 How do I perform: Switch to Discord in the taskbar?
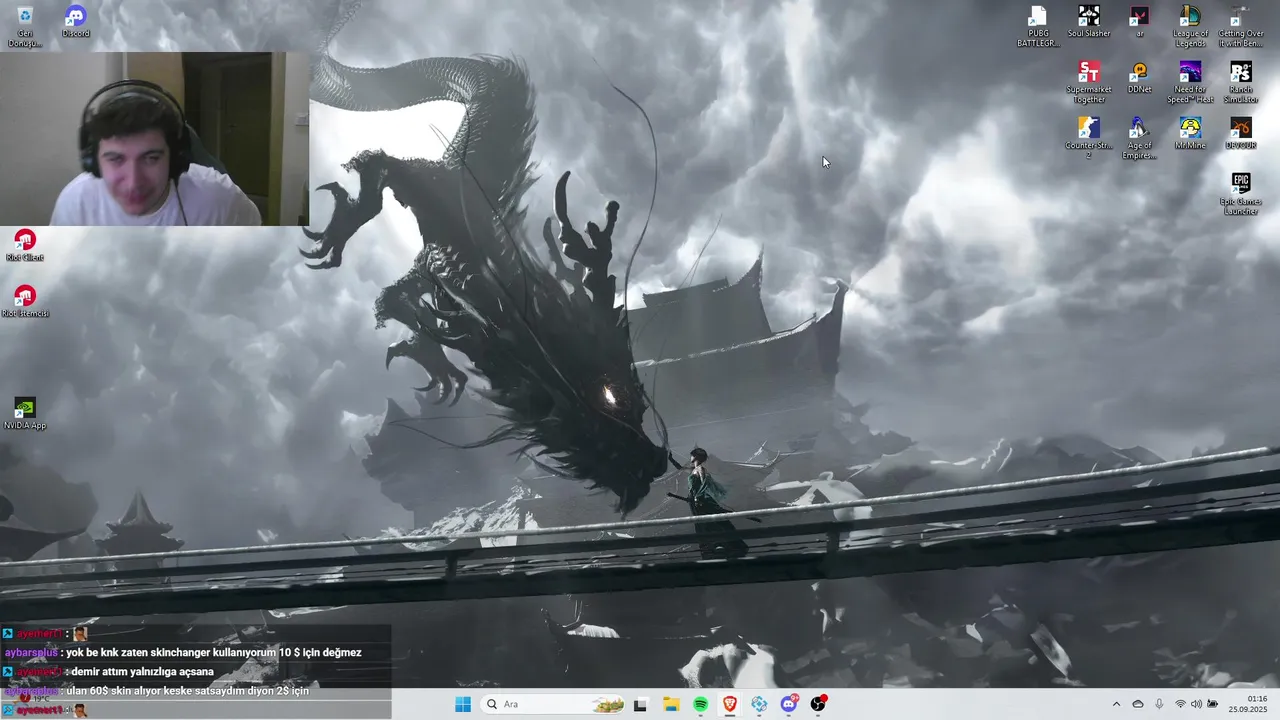(789, 704)
